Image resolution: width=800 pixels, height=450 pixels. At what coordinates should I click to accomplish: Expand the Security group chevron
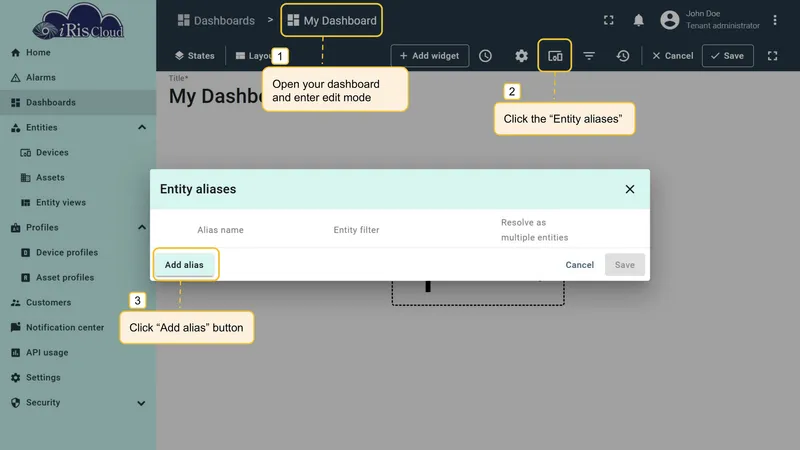141,403
